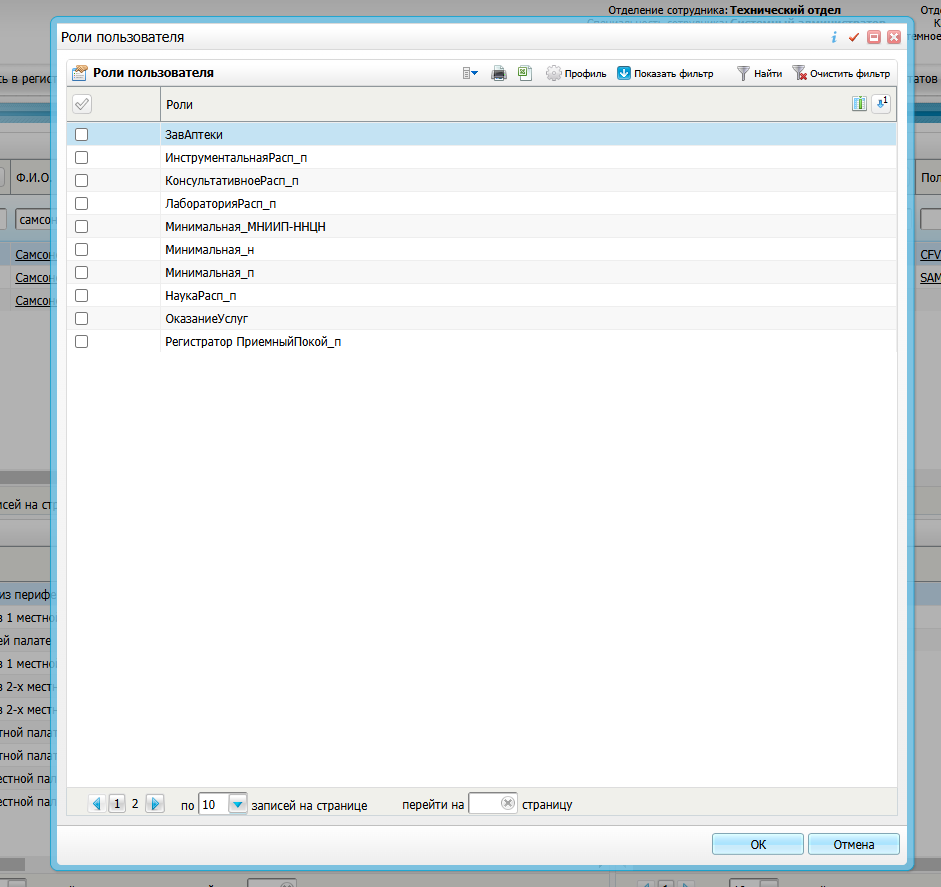Viewport: 941px width, 887px height.
Task: Go to next page with right arrow
Action: click(154, 803)
